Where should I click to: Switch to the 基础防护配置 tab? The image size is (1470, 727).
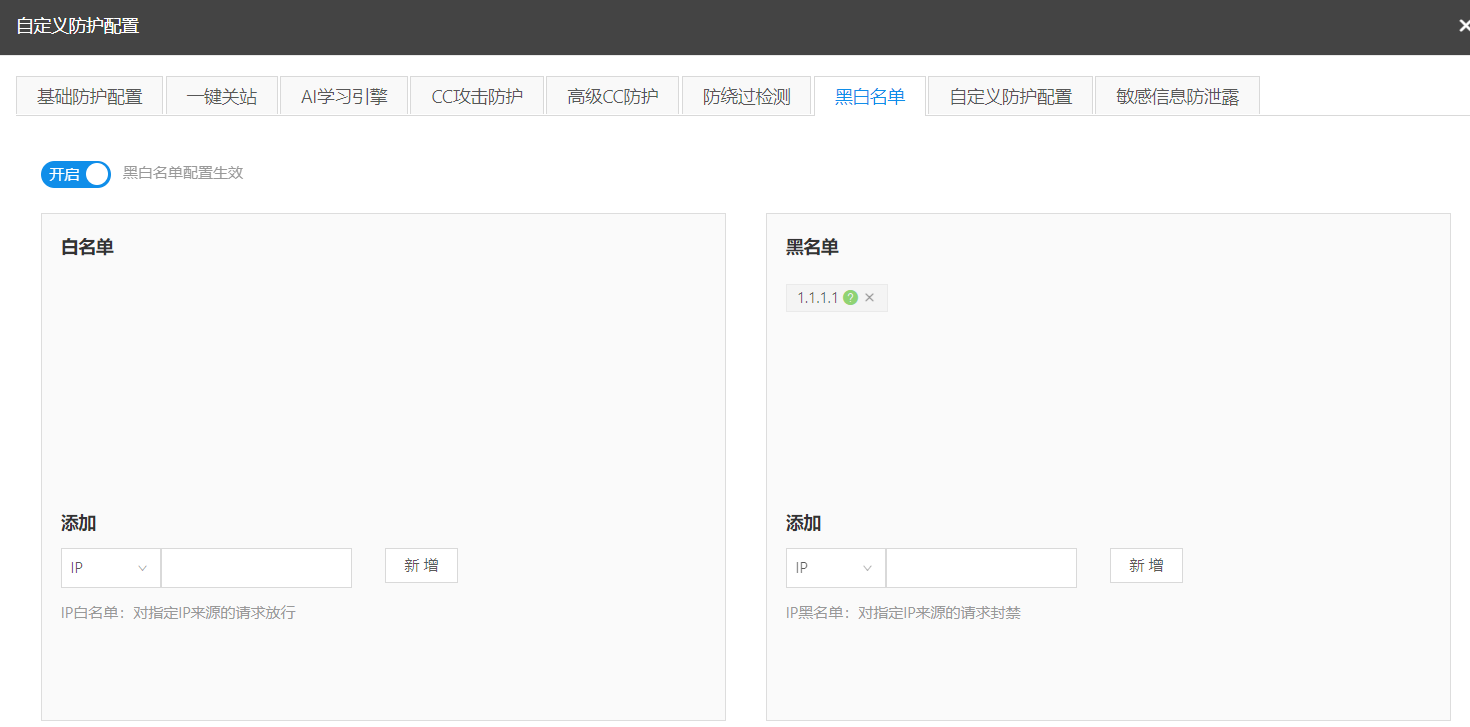coord(89,97)
